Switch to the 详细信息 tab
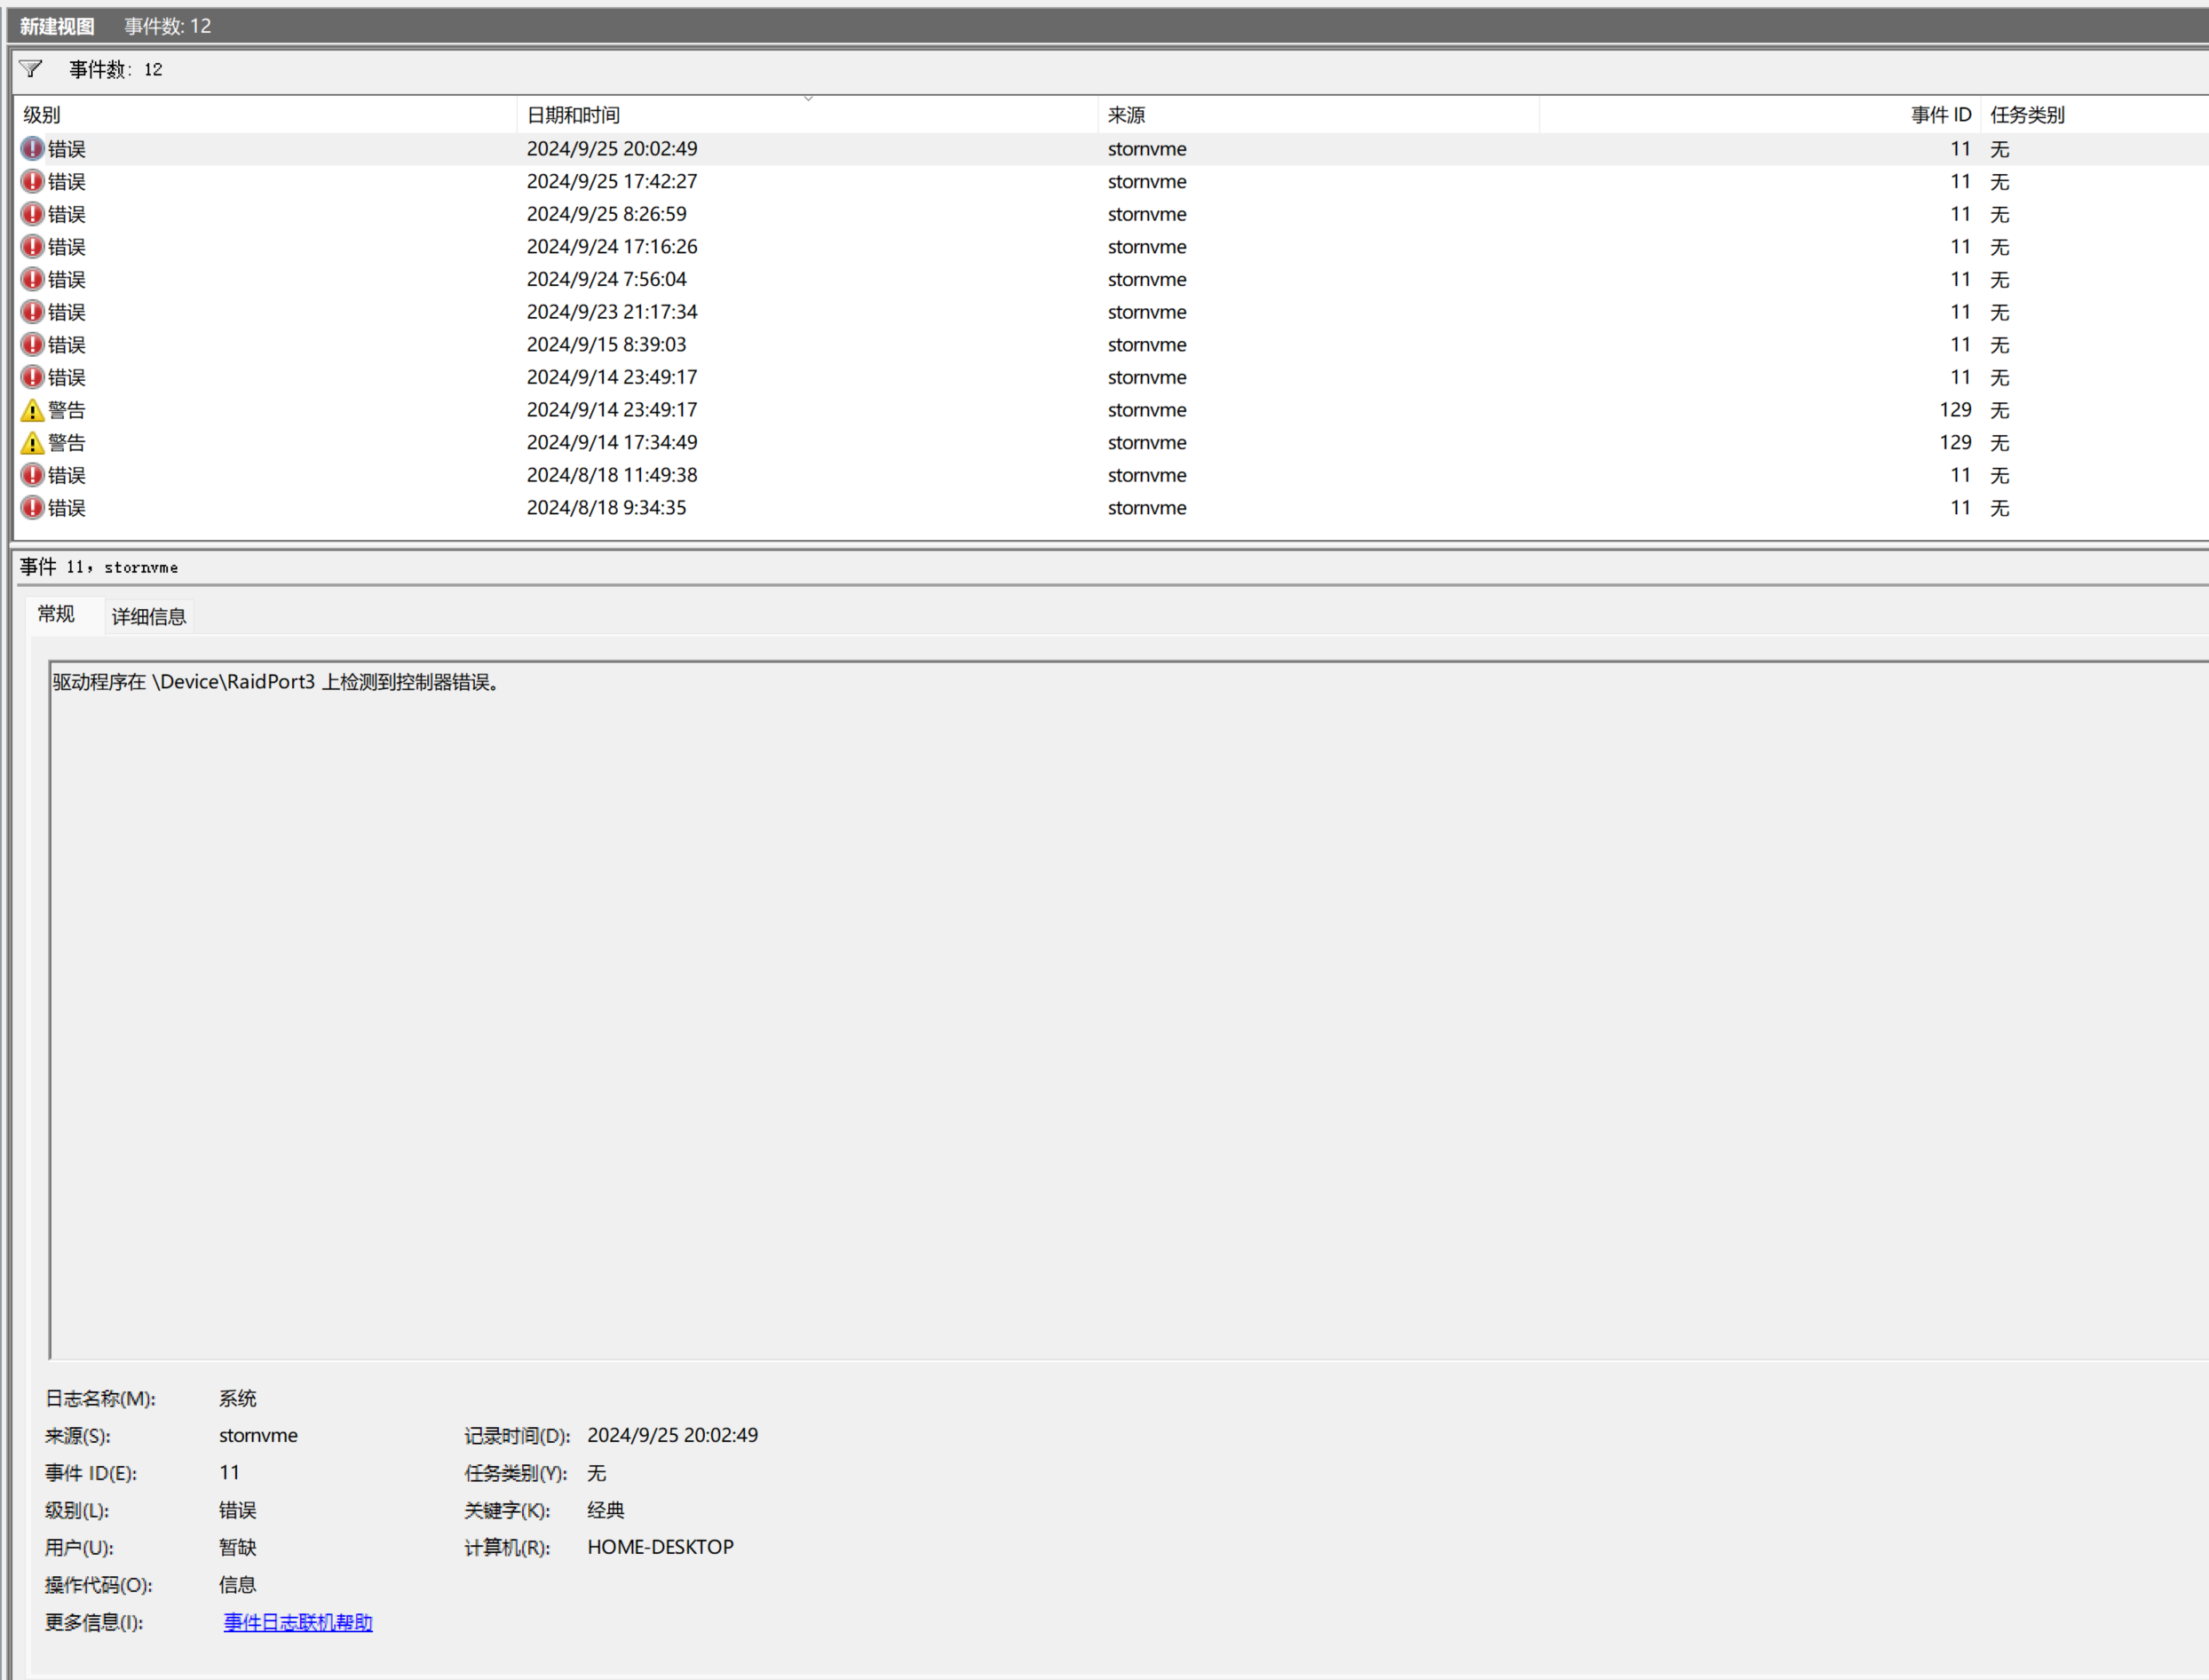Image resolution: width=2209 pixels, height=1680 pixels. pos(149,616)
